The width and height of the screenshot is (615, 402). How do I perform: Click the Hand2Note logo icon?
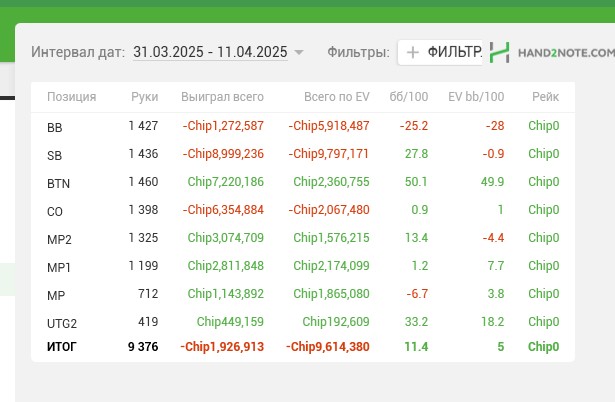pyautogui.click(x=501, y=52)
